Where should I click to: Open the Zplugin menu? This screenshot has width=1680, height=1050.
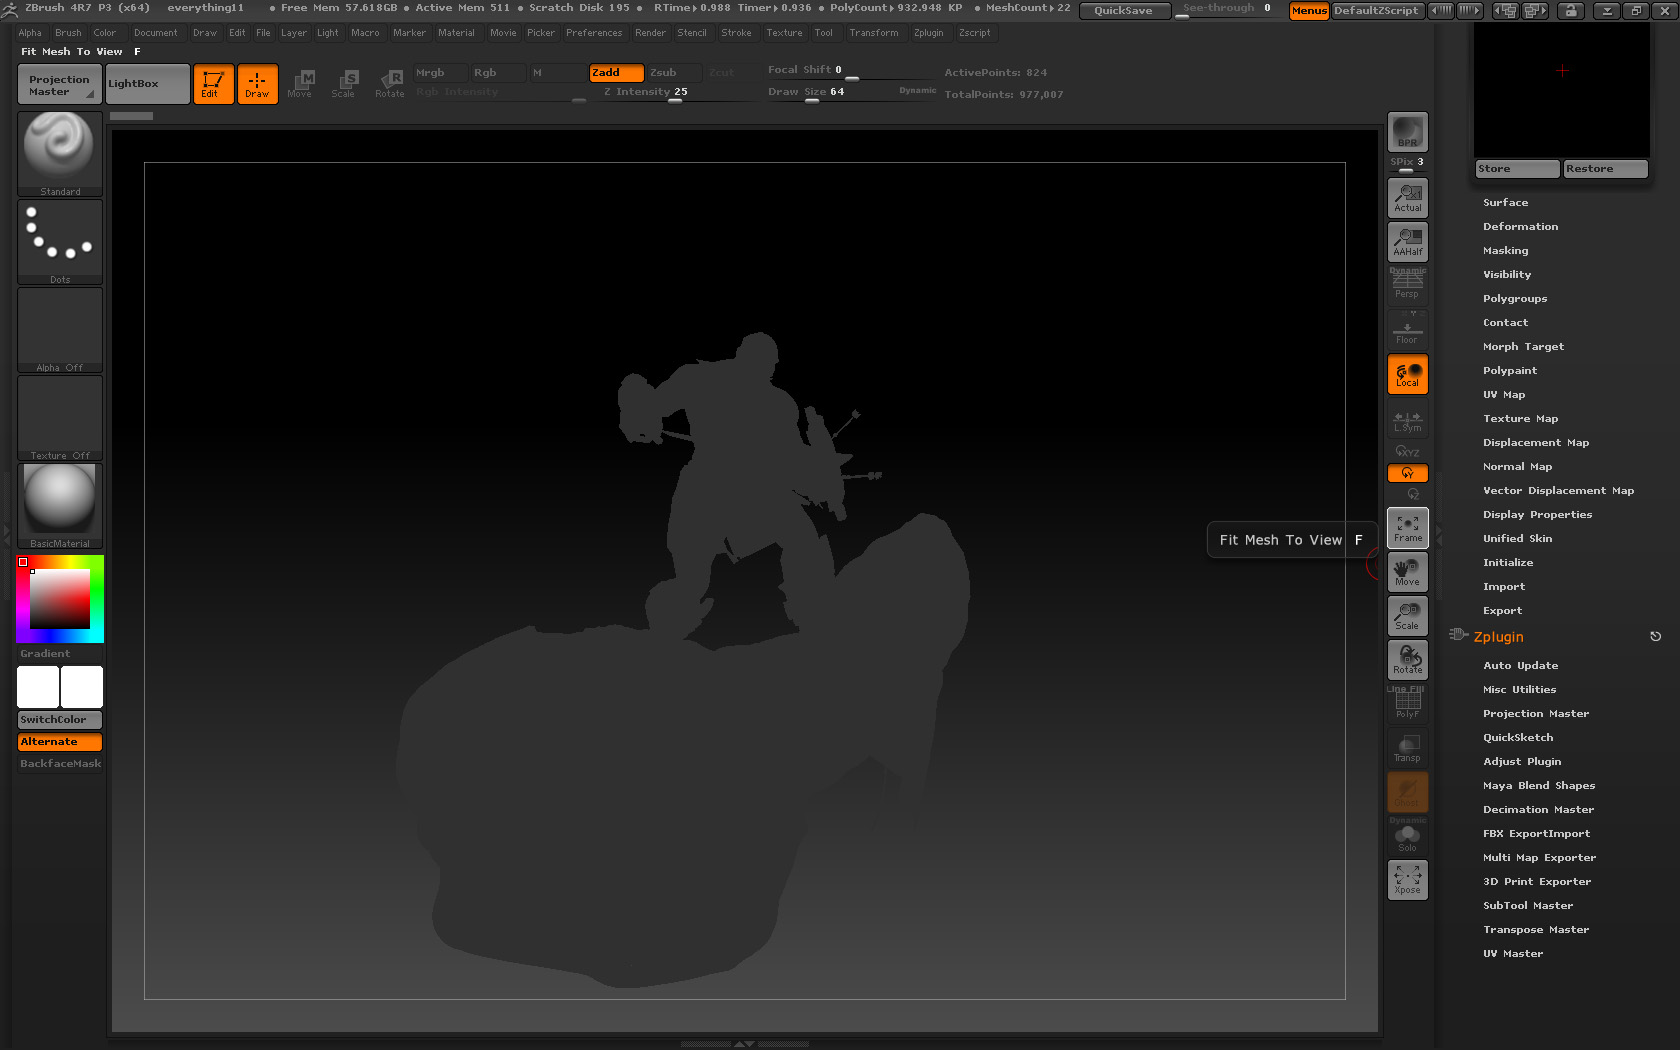929,32
